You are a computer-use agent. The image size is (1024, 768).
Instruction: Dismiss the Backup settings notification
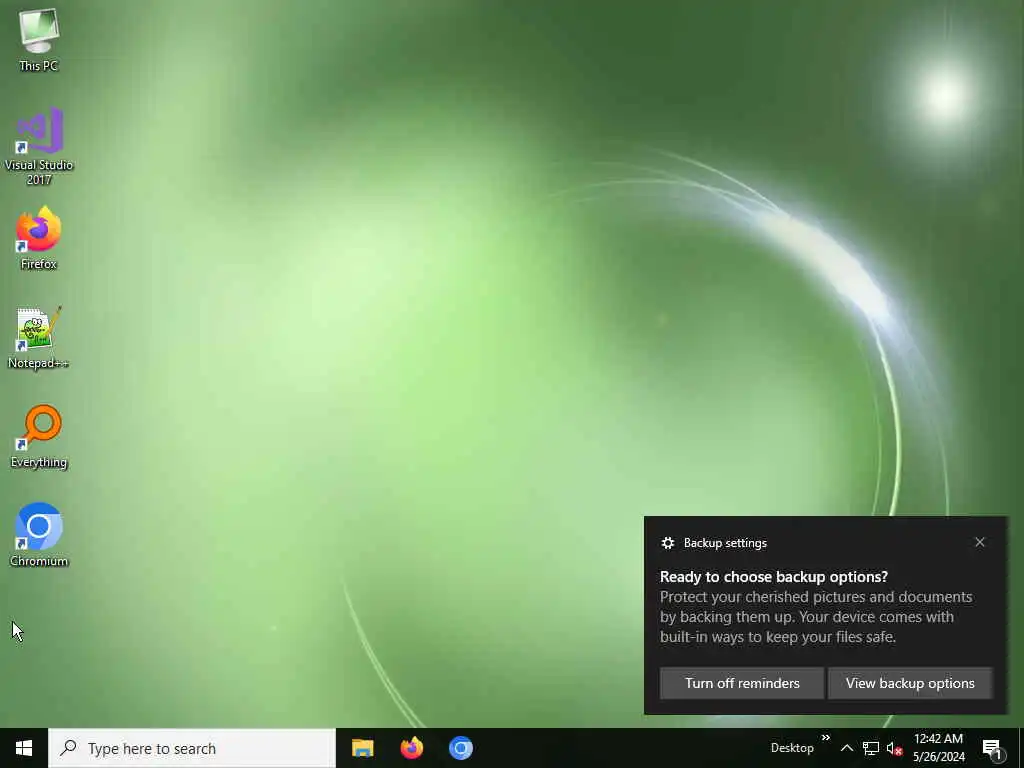(980, 542)
